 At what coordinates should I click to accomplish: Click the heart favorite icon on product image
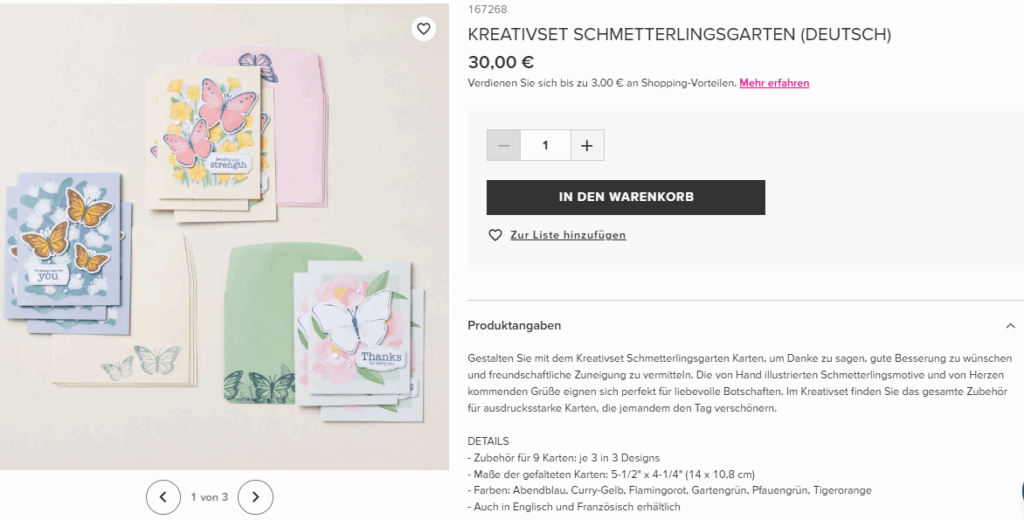[x=424, y=29]
